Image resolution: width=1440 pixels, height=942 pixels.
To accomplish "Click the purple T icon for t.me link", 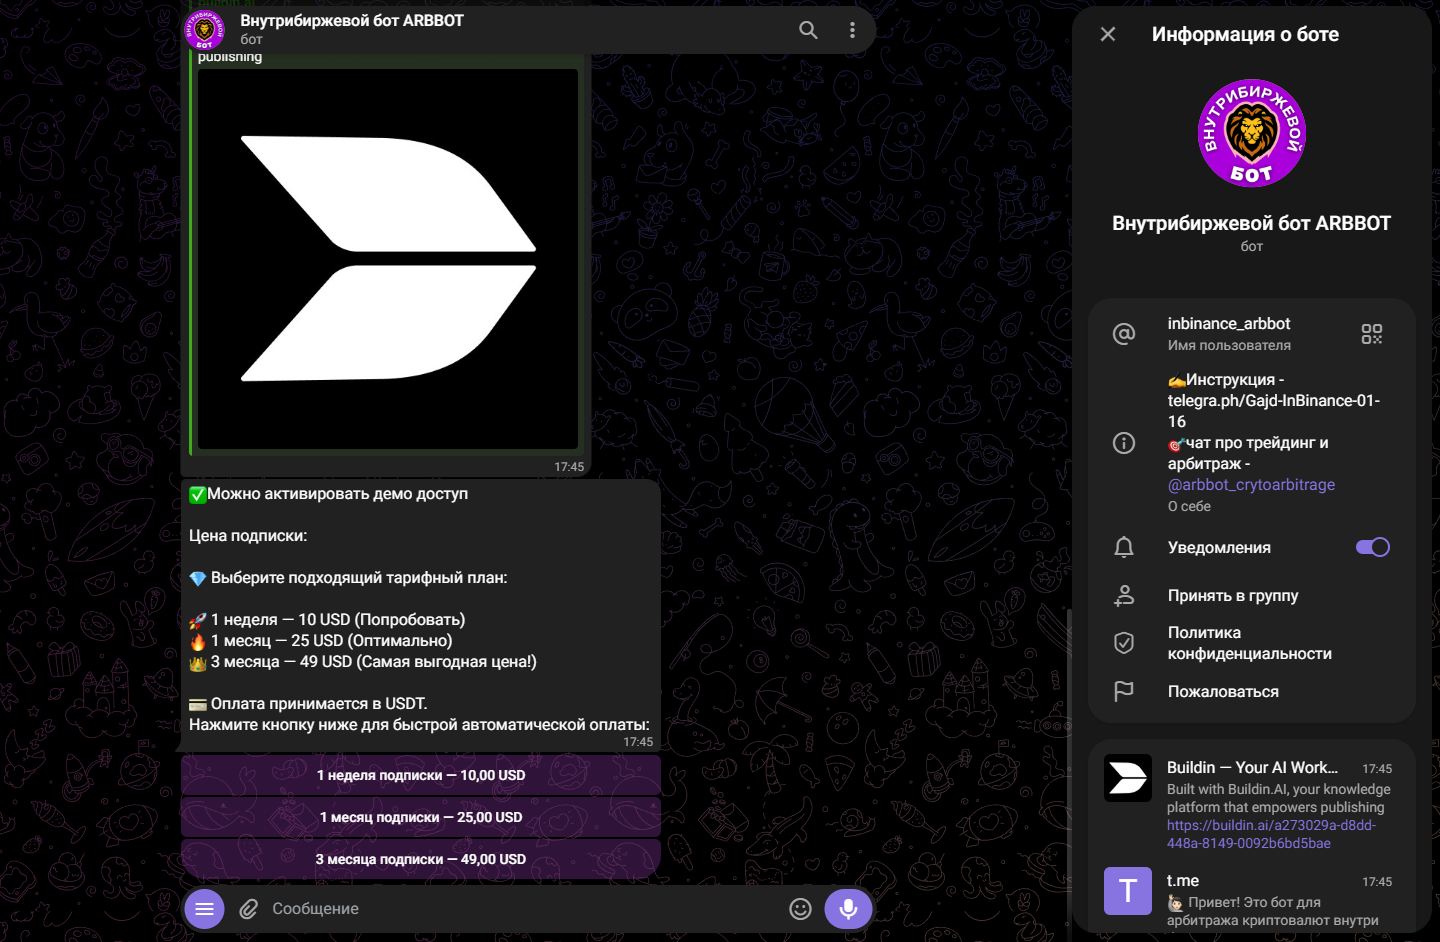I will click(1128, 891).
